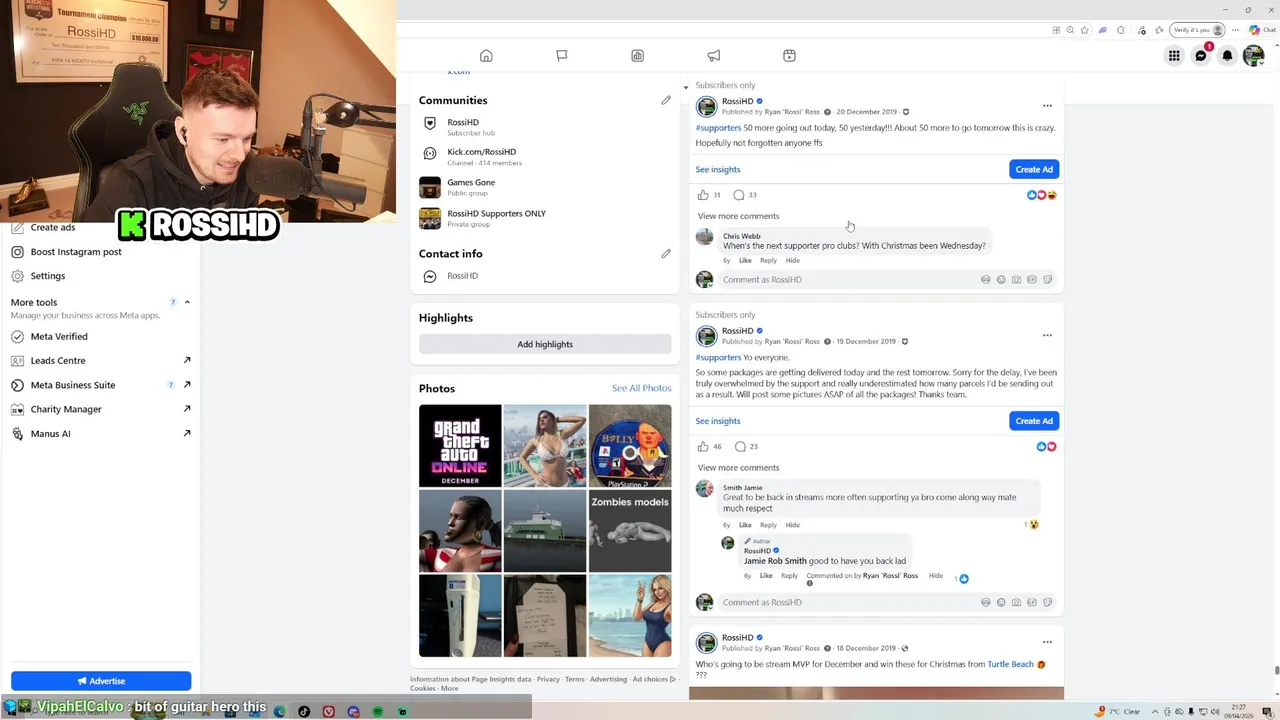The height and width of the screenshot is (720, 1280).
Task: Open weather 7°C Clear taskbar widget
Action: tap(1118, 712)
